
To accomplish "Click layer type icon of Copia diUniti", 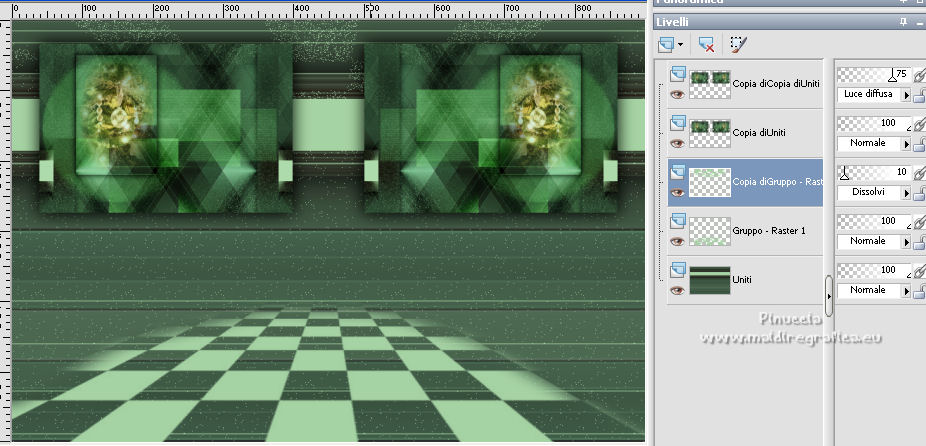I will (x=678, y=123).
